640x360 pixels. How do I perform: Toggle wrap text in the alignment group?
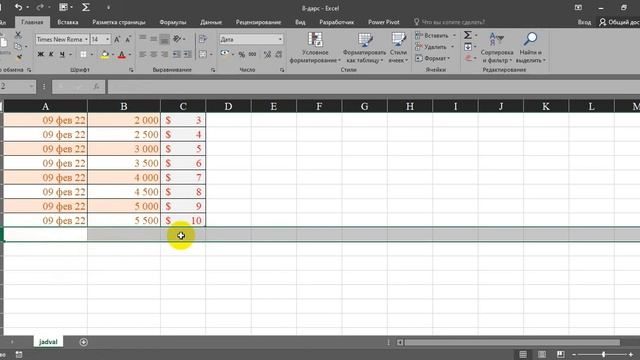pos(203,39)
